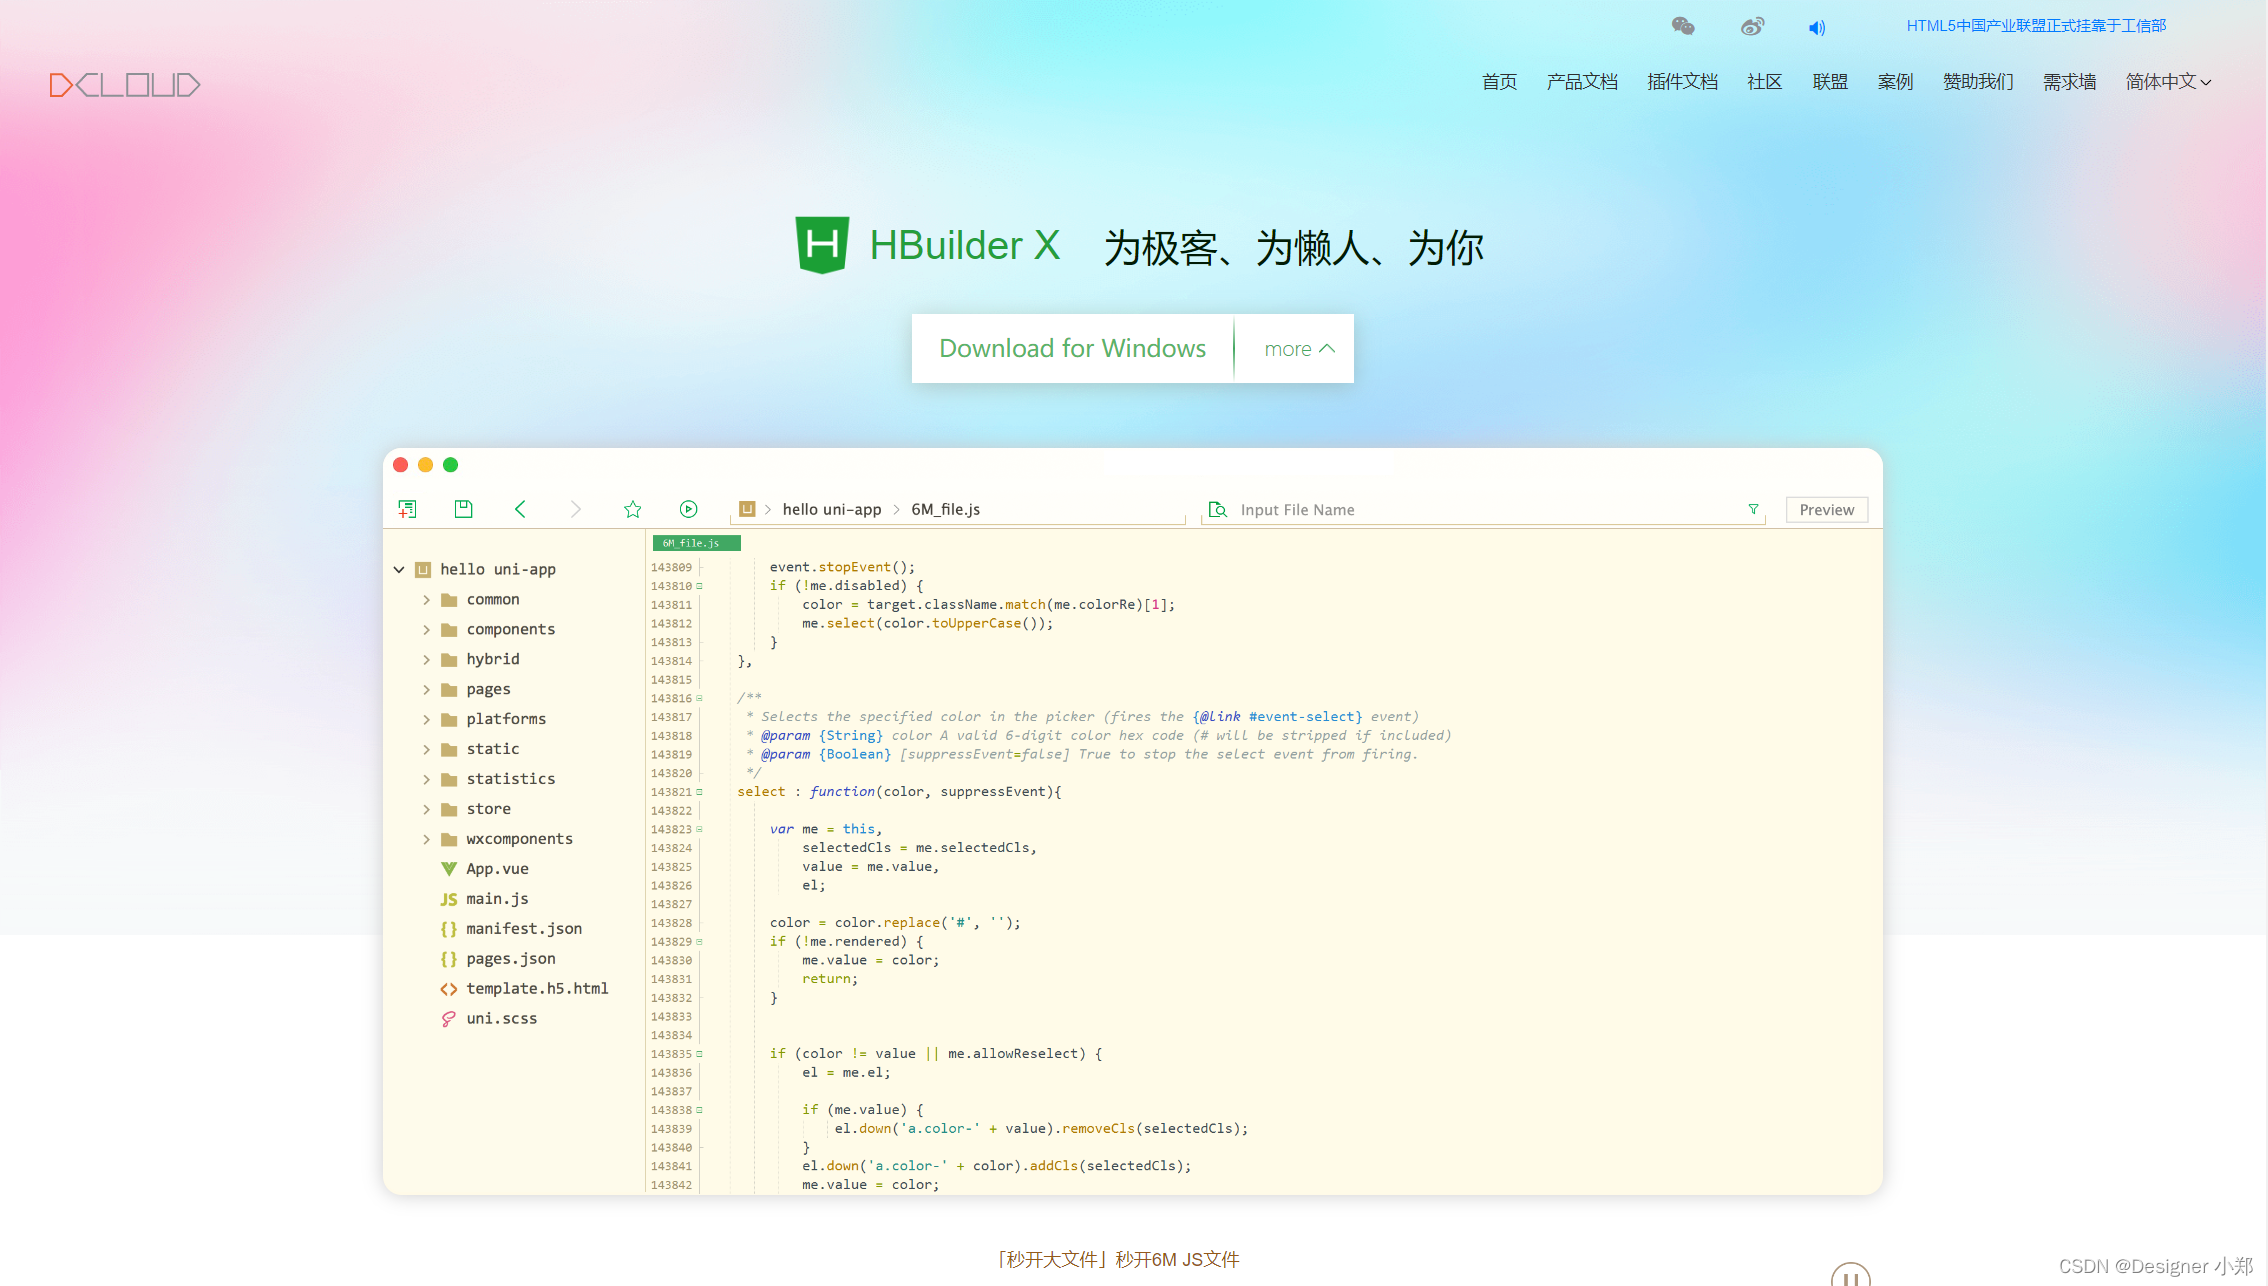
Task: Click the Weibo icon in top bar
Action: click(1752, 26)
